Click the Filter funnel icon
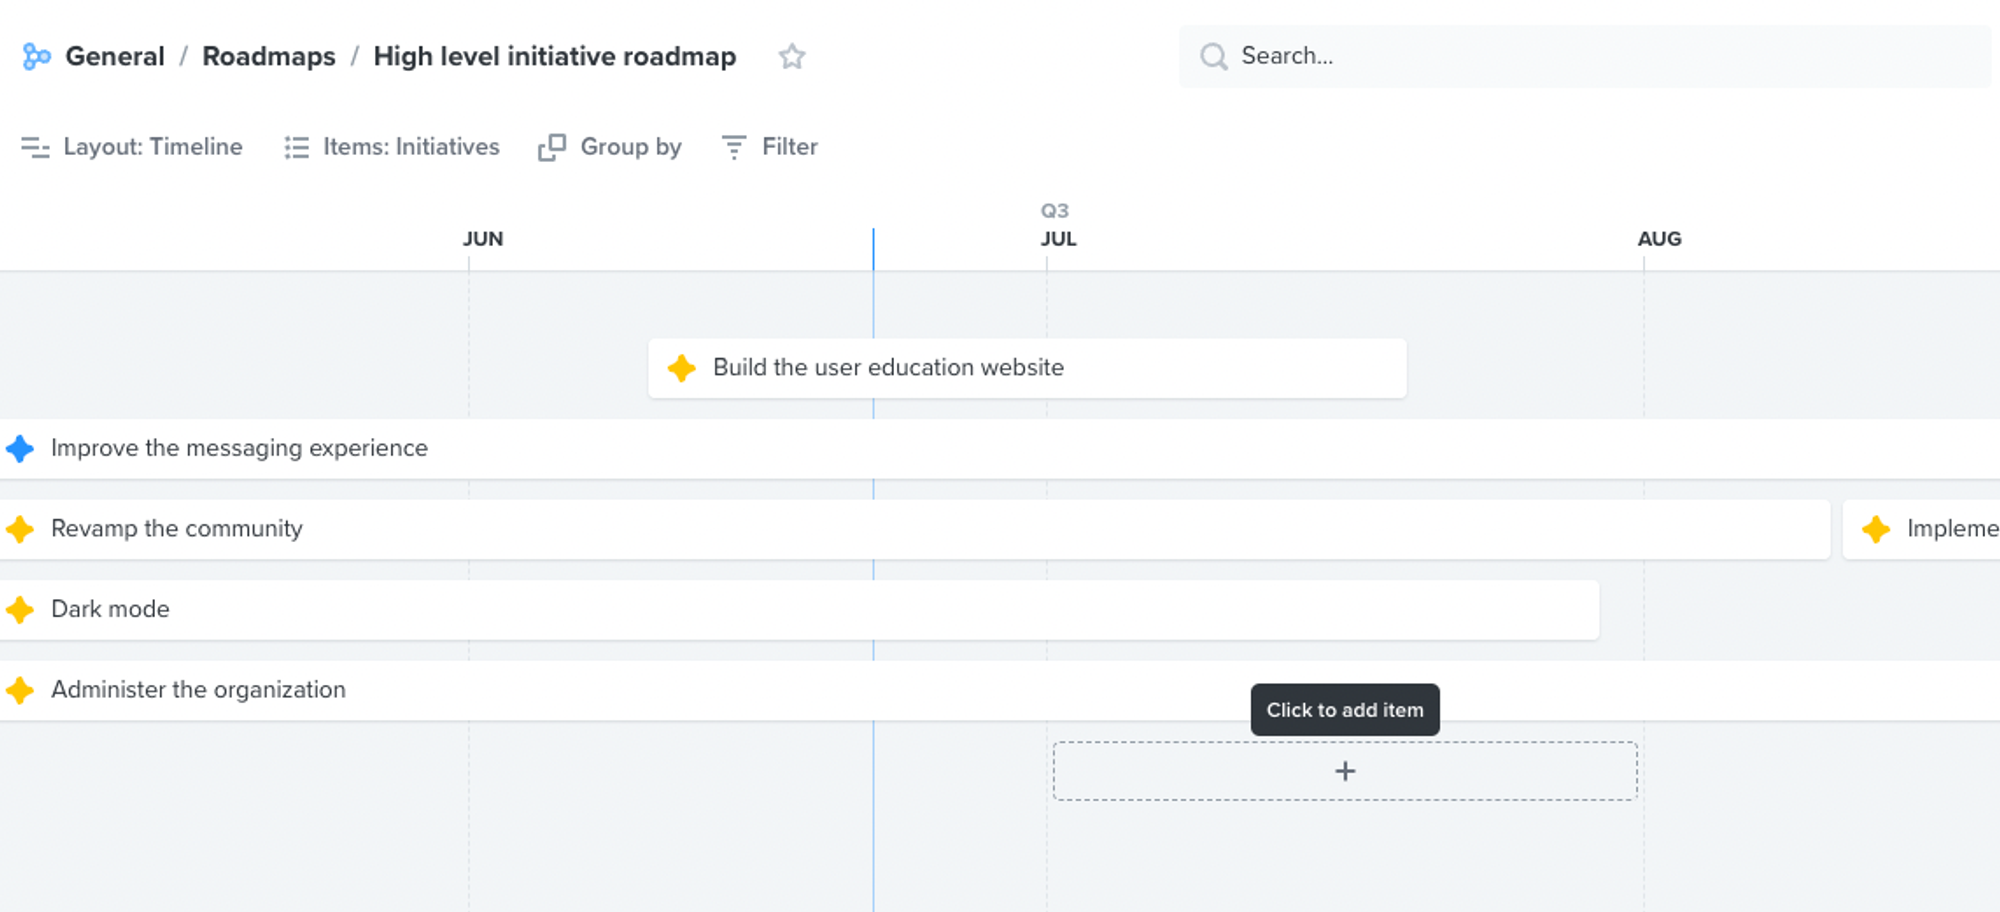2000x912 pixels. (x=733, y=147)
